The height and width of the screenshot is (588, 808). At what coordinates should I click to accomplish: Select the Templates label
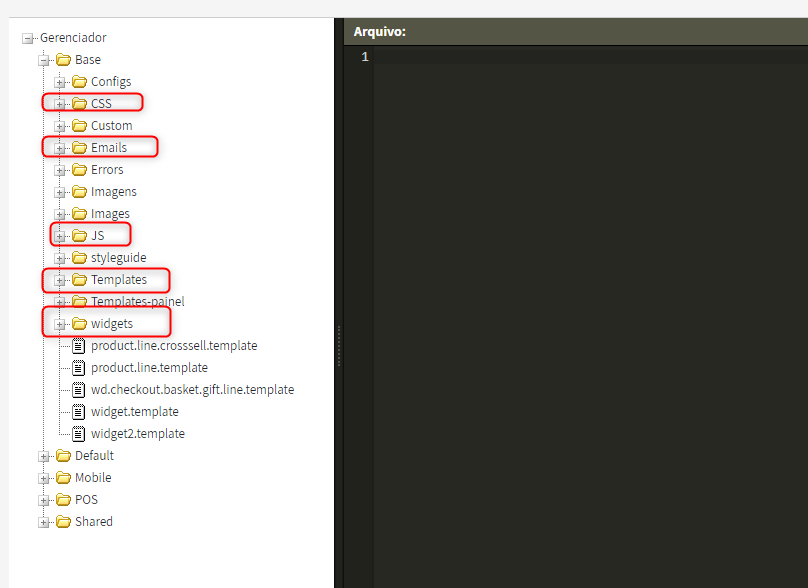tap(119, 280)
